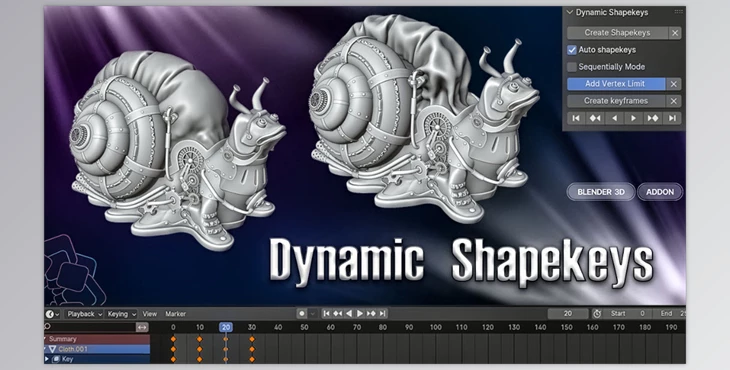This screenshot has width=730, height=370.
Task: Expand the Key channel row
Action: (47, 359)
